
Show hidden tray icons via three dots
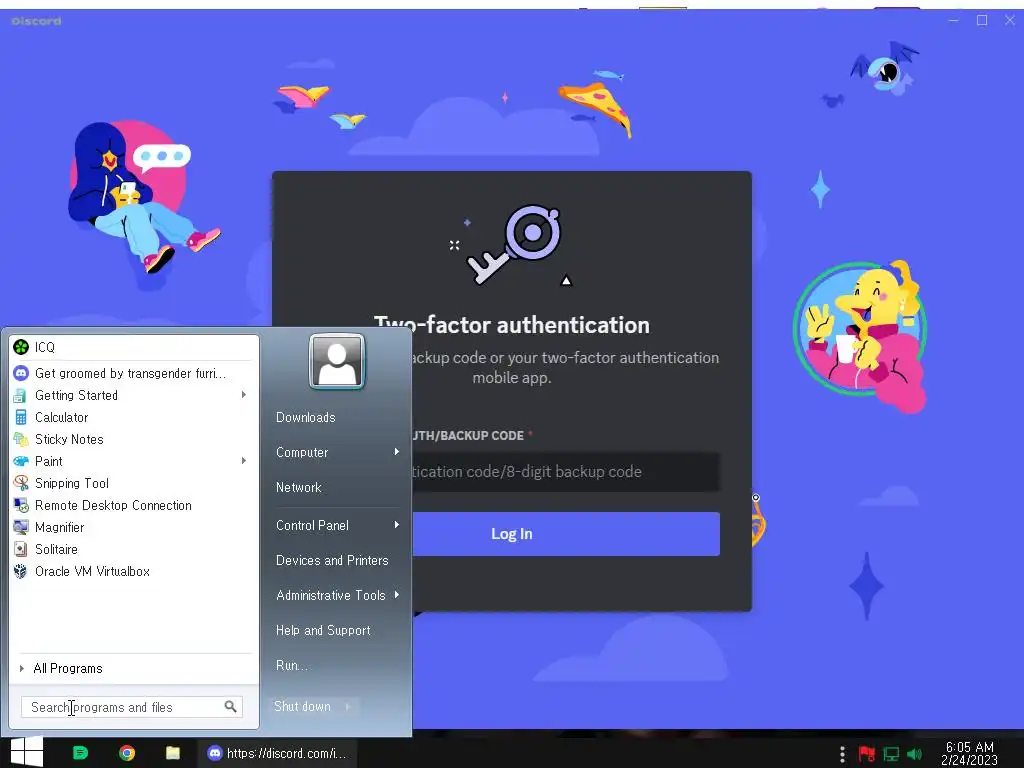842,754
